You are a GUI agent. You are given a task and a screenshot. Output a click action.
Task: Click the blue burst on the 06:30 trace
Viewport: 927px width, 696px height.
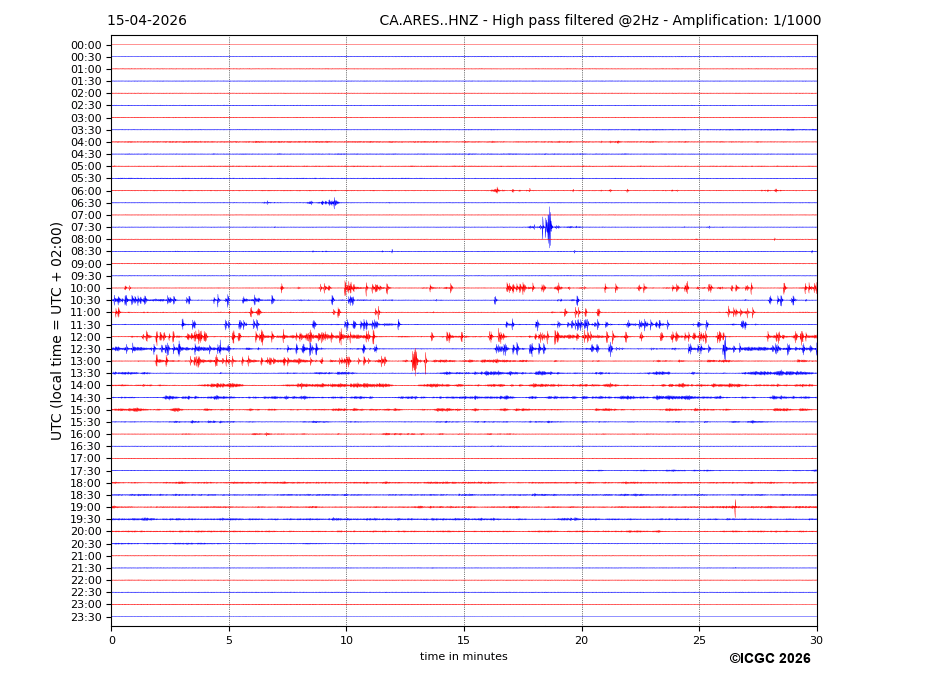[x=331, y=203]
